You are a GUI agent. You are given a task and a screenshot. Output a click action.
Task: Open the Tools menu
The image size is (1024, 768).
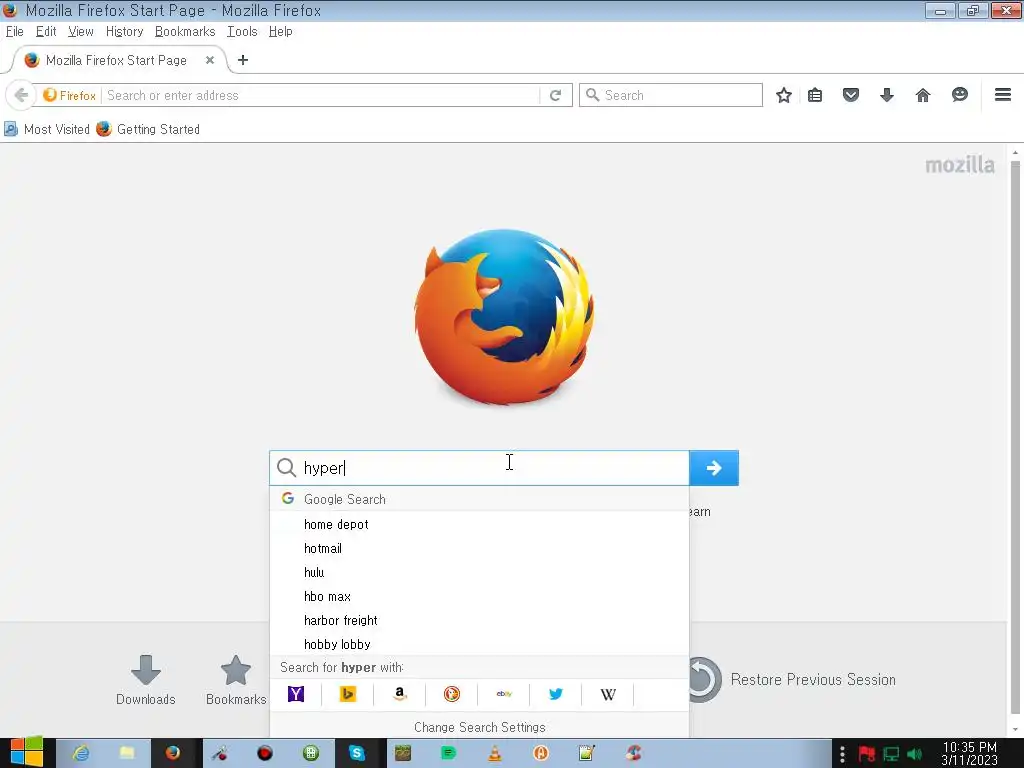click(242, 31)
